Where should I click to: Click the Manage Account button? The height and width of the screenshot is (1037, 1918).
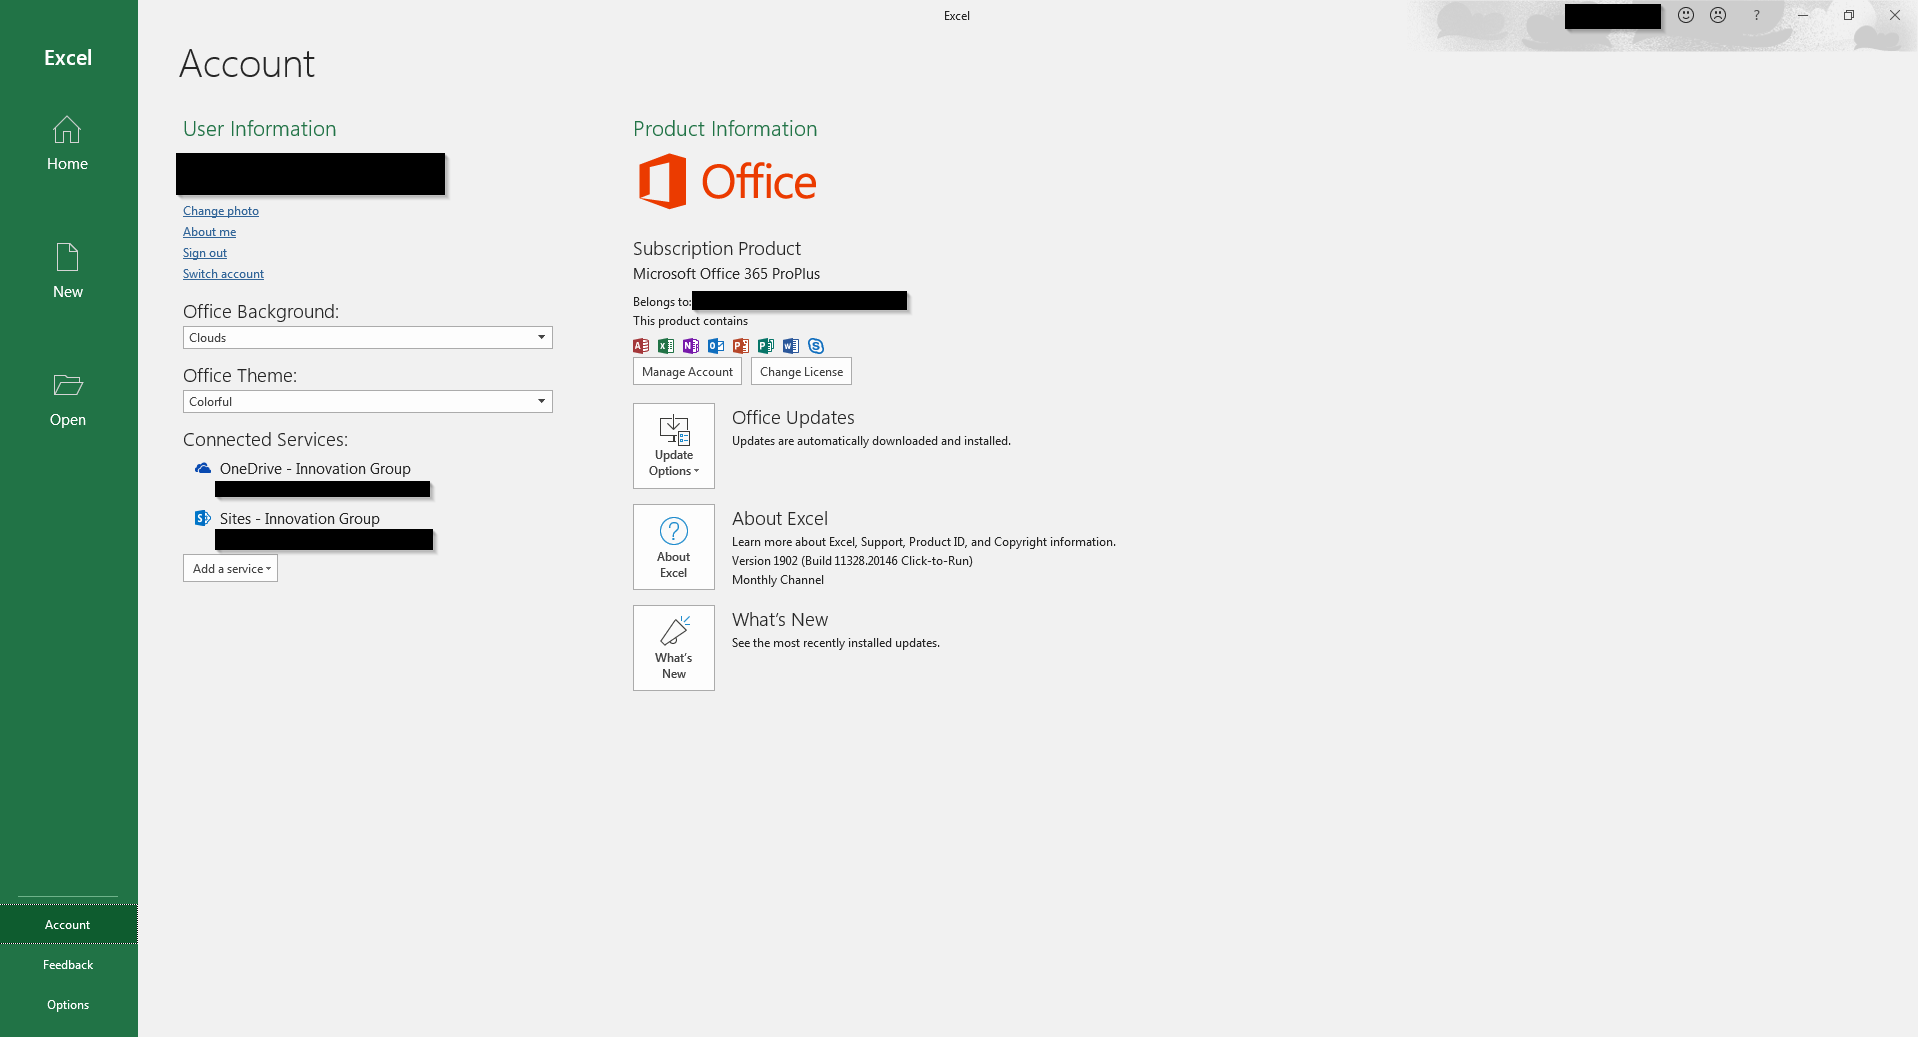[x=687, y=372]
